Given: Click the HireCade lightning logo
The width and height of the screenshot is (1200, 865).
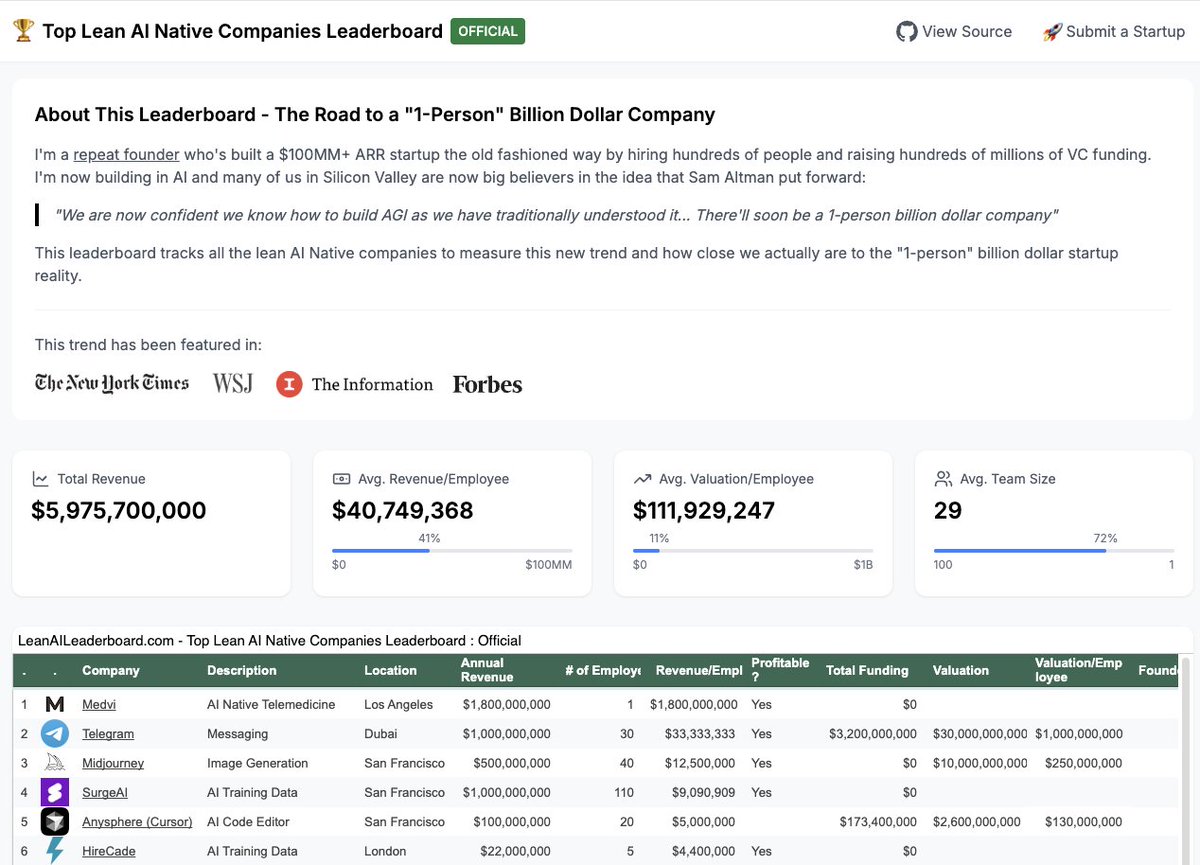Looking at the screenshot, I should tap(54, 851).
